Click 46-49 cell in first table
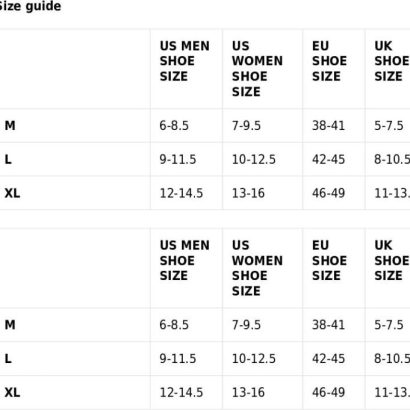 point(328,193)
